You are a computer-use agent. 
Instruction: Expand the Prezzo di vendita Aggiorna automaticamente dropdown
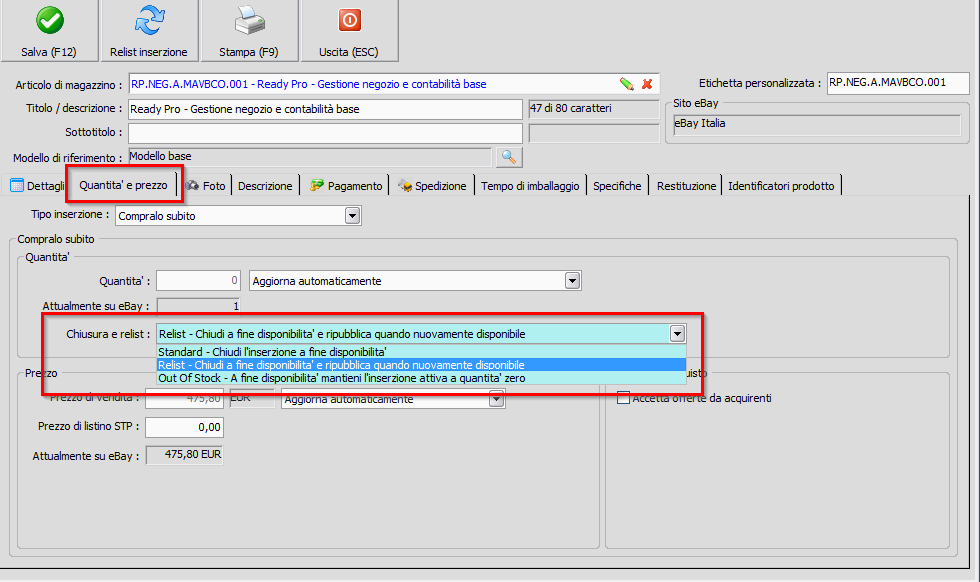496,399
